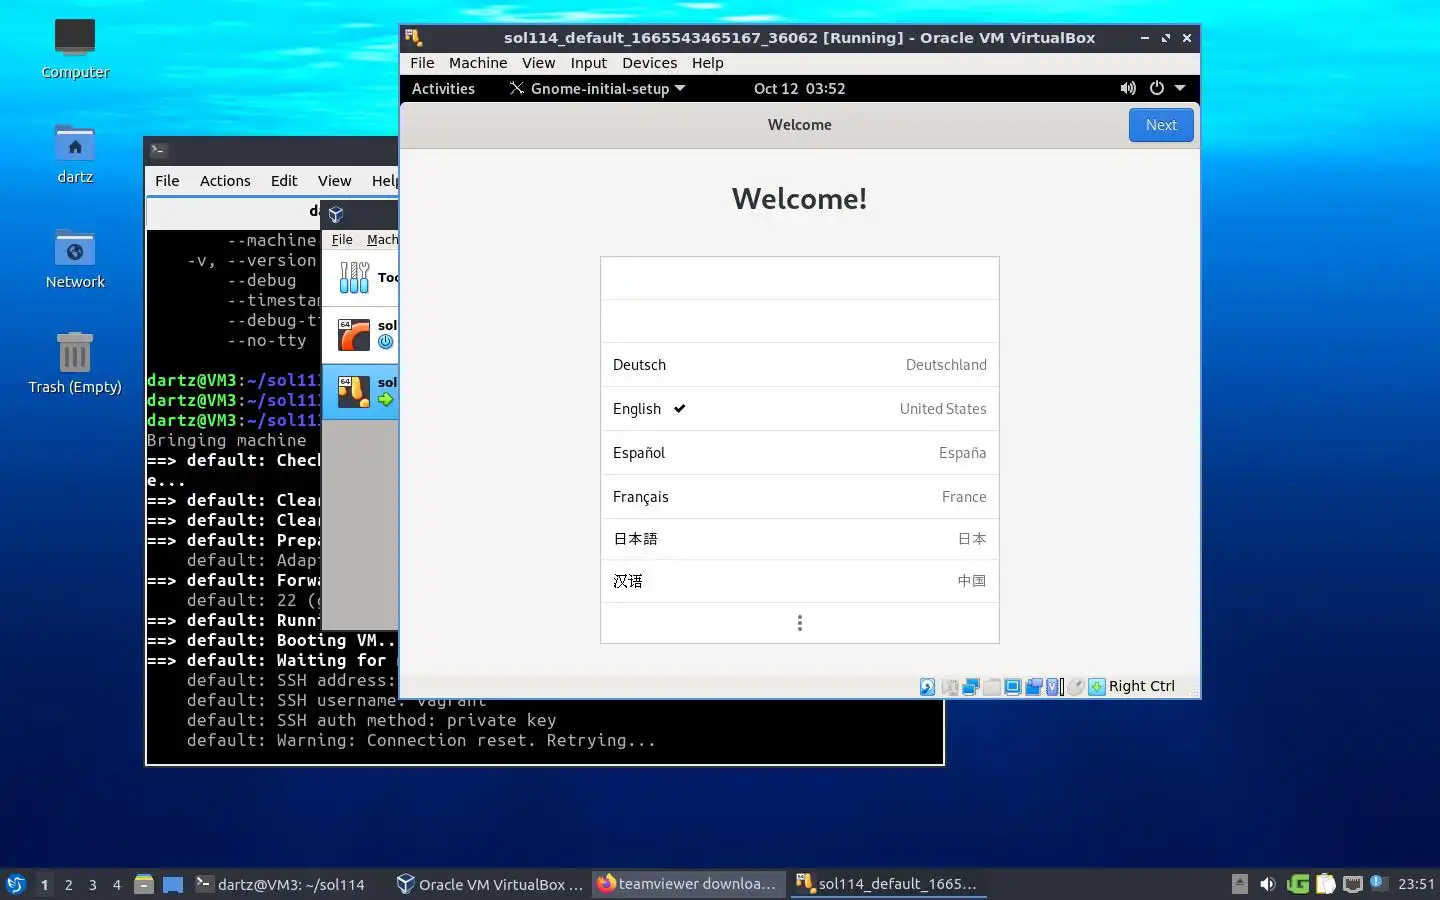Viewport: 1440px width, 900px height.
Task: Click the Next button in Welcome setup
Action: point(1161,125)
